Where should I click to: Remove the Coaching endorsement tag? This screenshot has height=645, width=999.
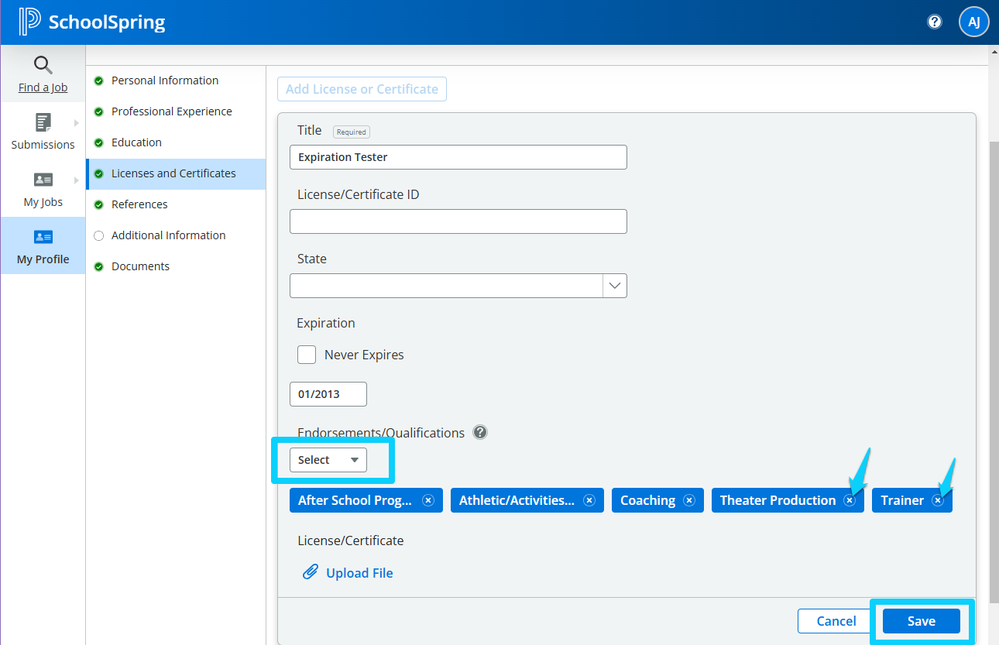[x=689, y=500]
